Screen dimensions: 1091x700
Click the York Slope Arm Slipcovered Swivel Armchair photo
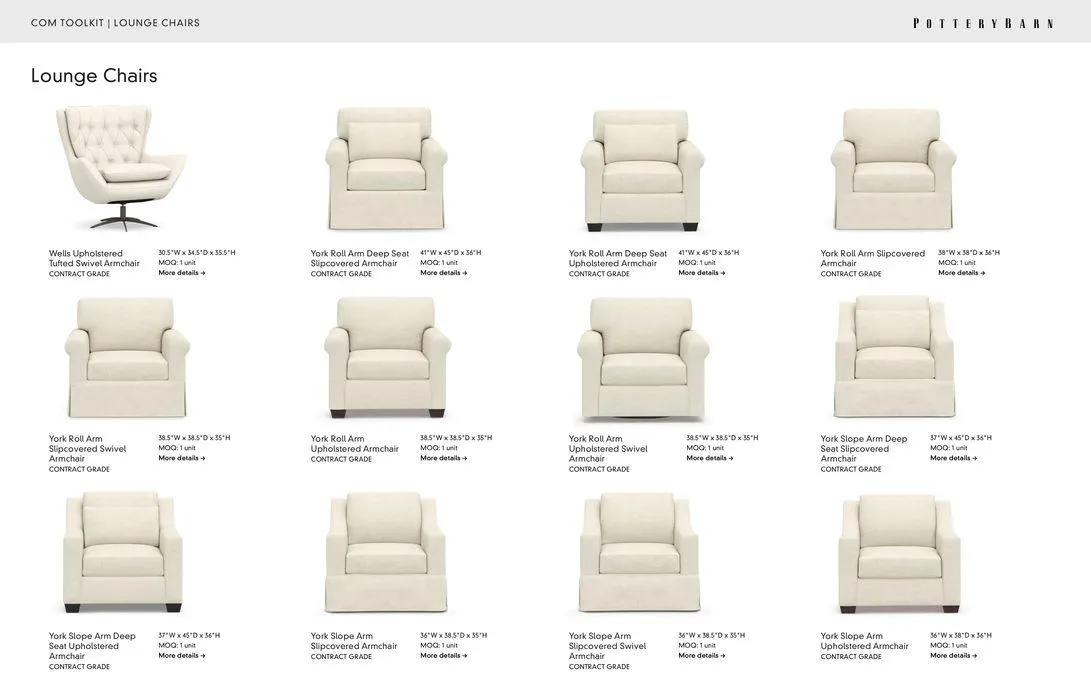click(639, 553)
